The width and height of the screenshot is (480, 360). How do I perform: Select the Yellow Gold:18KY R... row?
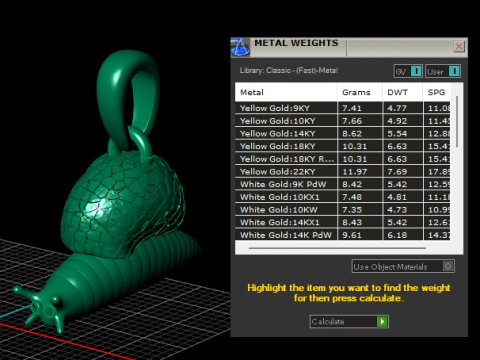point(343,159)
